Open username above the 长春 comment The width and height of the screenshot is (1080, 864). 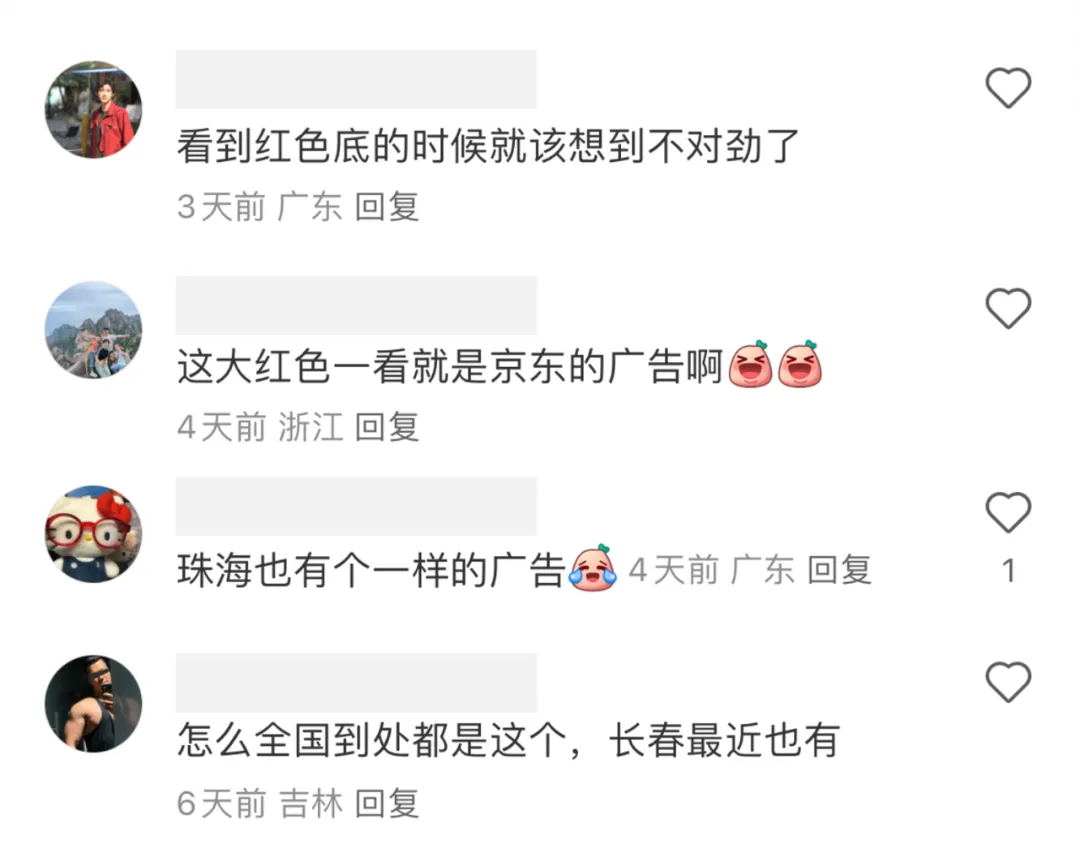(x=356, y=683)
